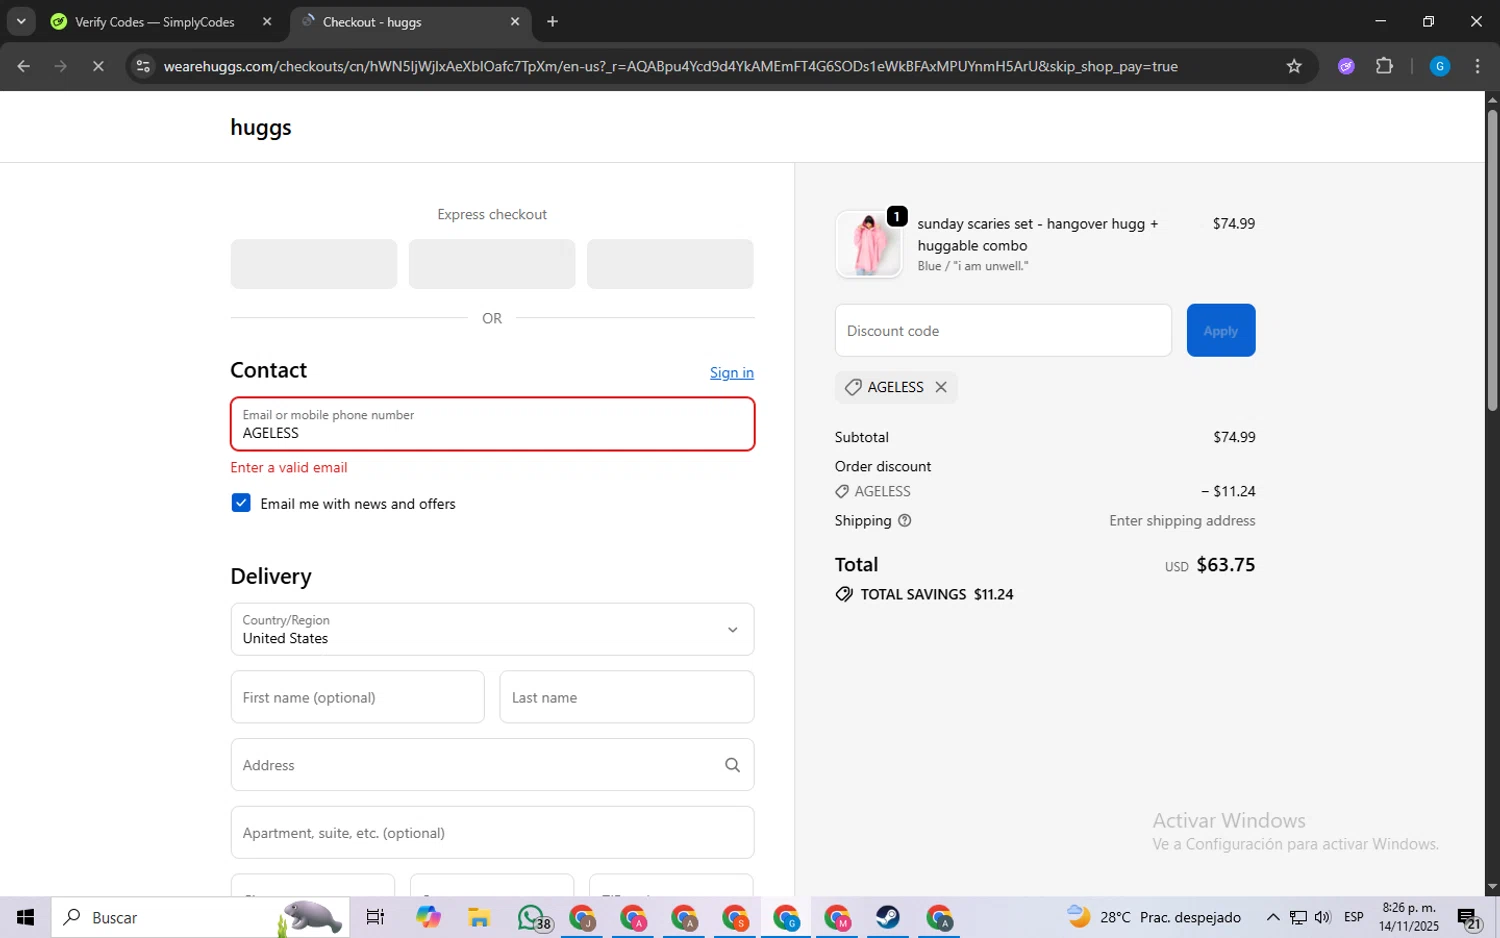Click the sunday scaries set product thumbnail

point(868,244)
